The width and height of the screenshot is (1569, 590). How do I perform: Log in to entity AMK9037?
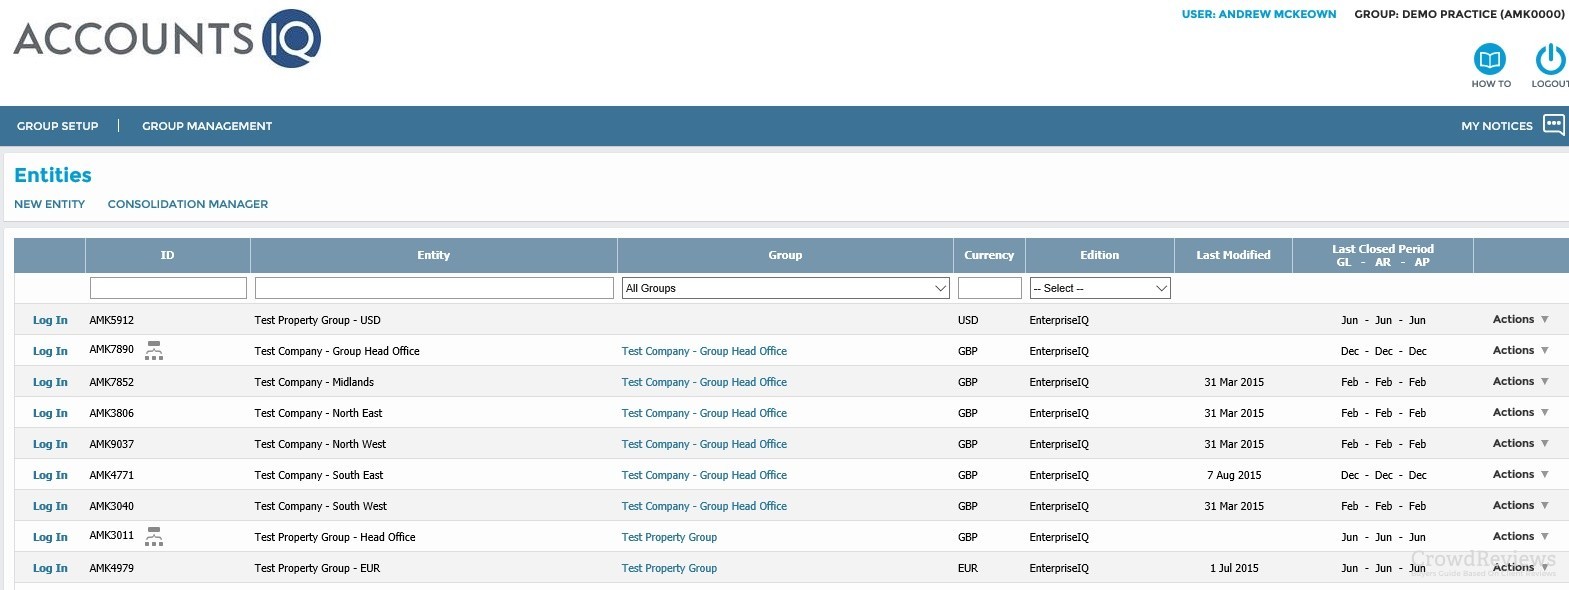point(50,444)
